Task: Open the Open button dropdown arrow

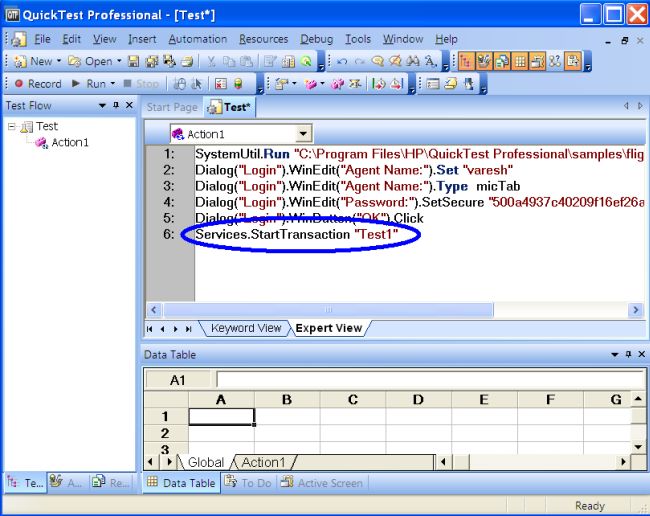Action: pos(119,61)
